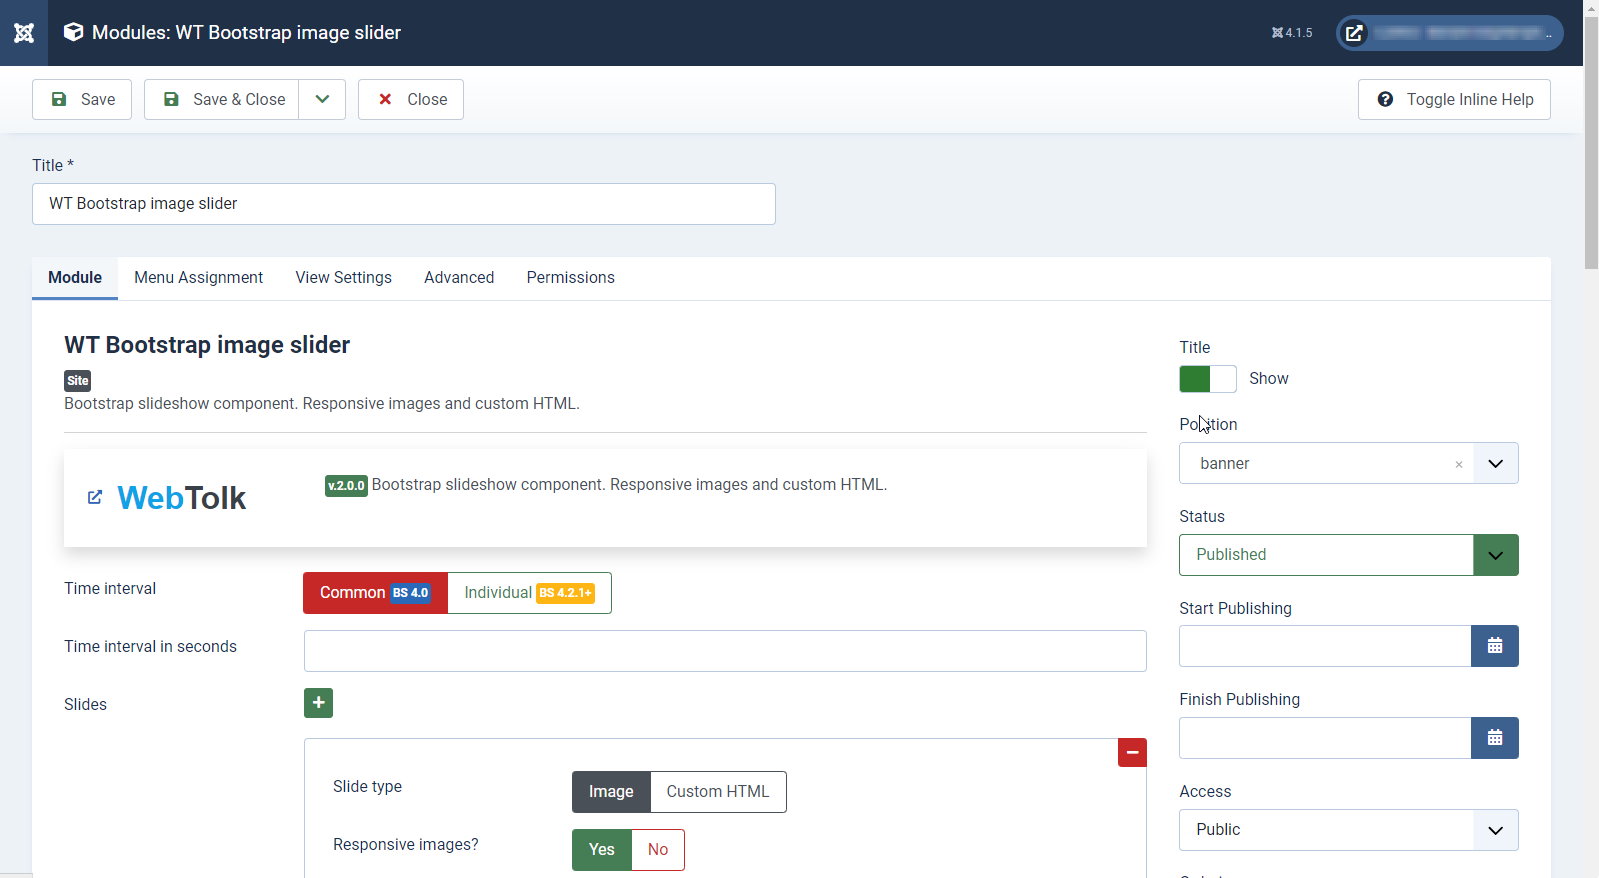This screenshot has height=878, width=1599.
Task: Choose Custom HTML slide type
Action: pos(718,792)
